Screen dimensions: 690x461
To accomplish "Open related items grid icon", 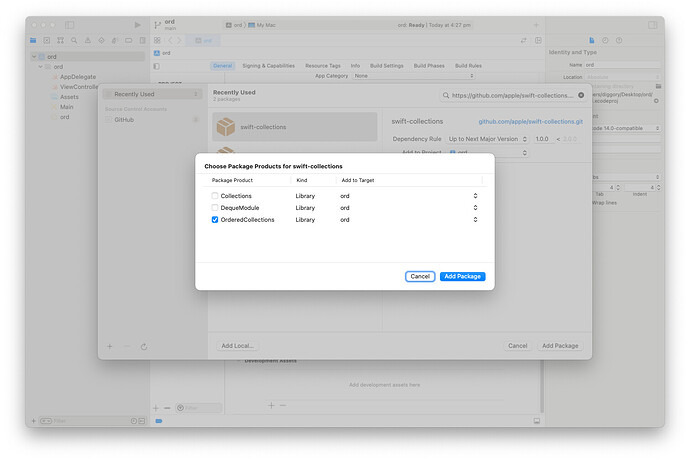I will pos(157,40).
